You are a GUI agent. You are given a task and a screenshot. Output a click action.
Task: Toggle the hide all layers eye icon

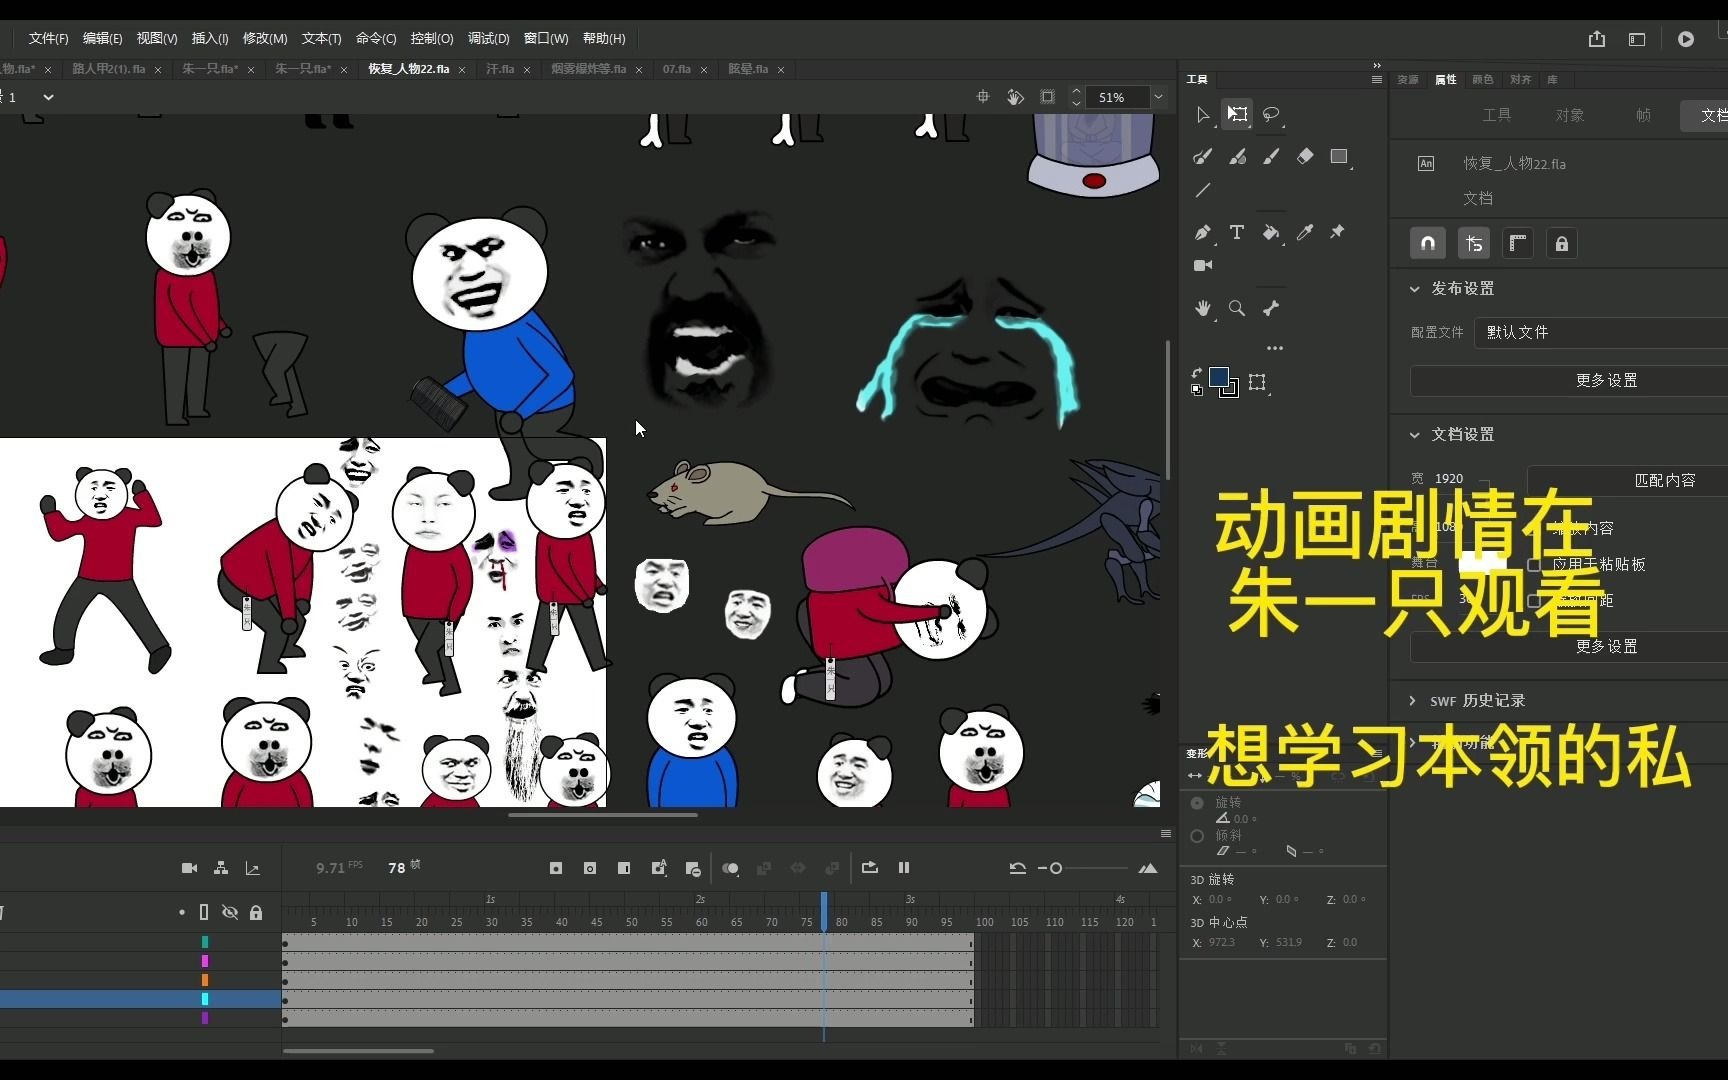coord(230,912)
